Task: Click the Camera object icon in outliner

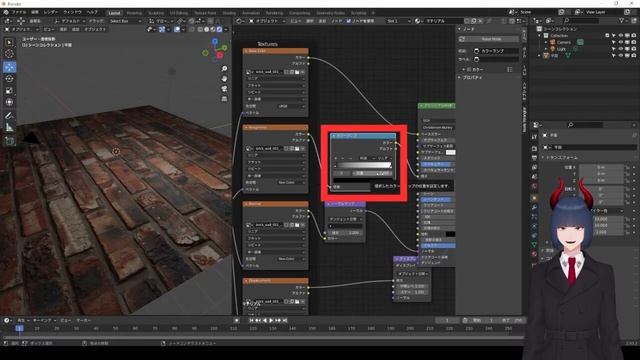Action: pyautogui.click(x=553, y=42)
